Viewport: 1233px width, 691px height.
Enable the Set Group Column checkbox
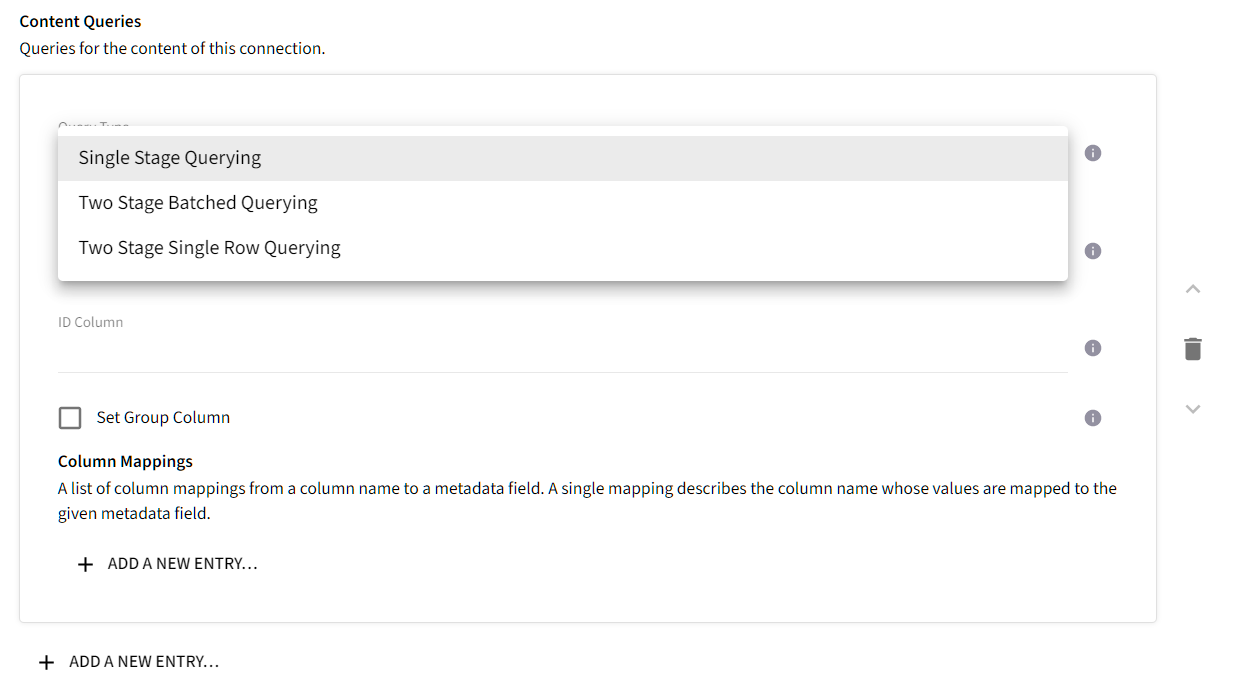[69, 417]
